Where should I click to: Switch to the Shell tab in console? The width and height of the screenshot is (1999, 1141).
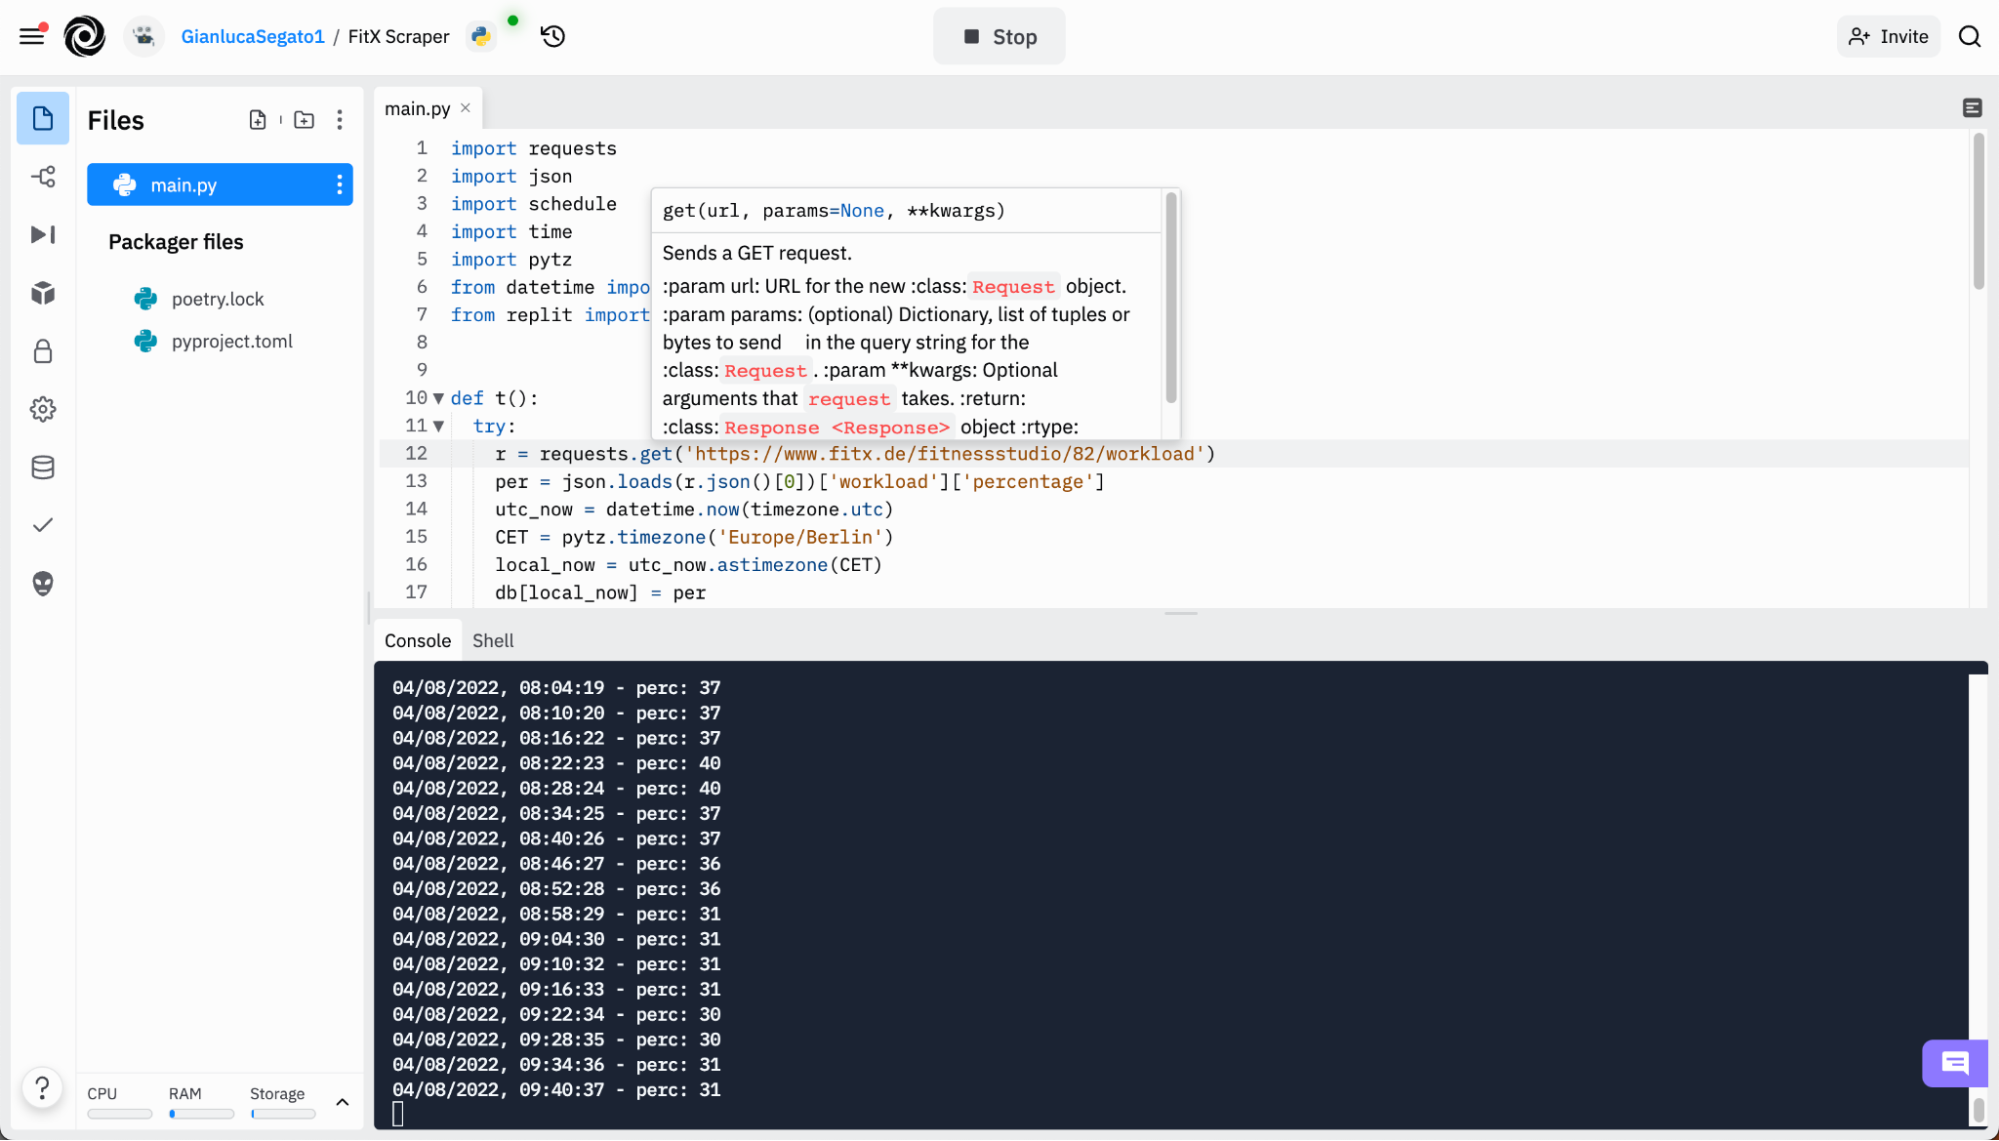point(492,640)
